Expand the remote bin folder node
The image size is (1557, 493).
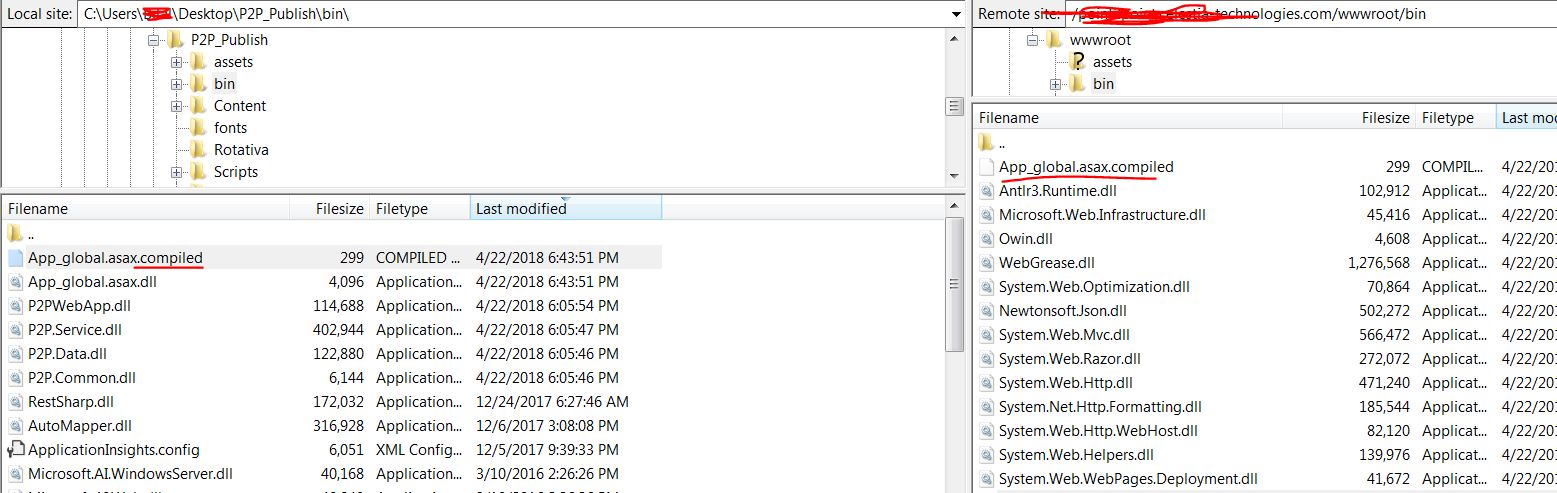click(x=1056, y=84)
